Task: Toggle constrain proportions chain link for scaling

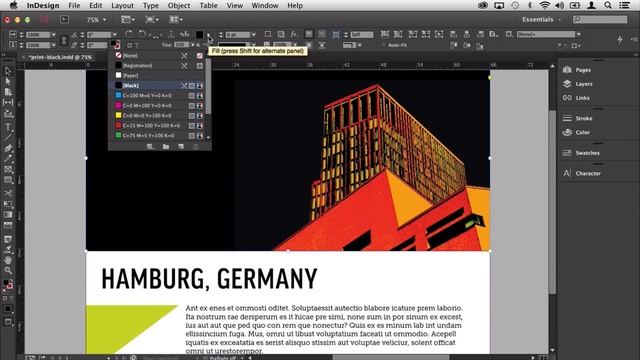Action: pyautogui.click(x=64, y=40)
